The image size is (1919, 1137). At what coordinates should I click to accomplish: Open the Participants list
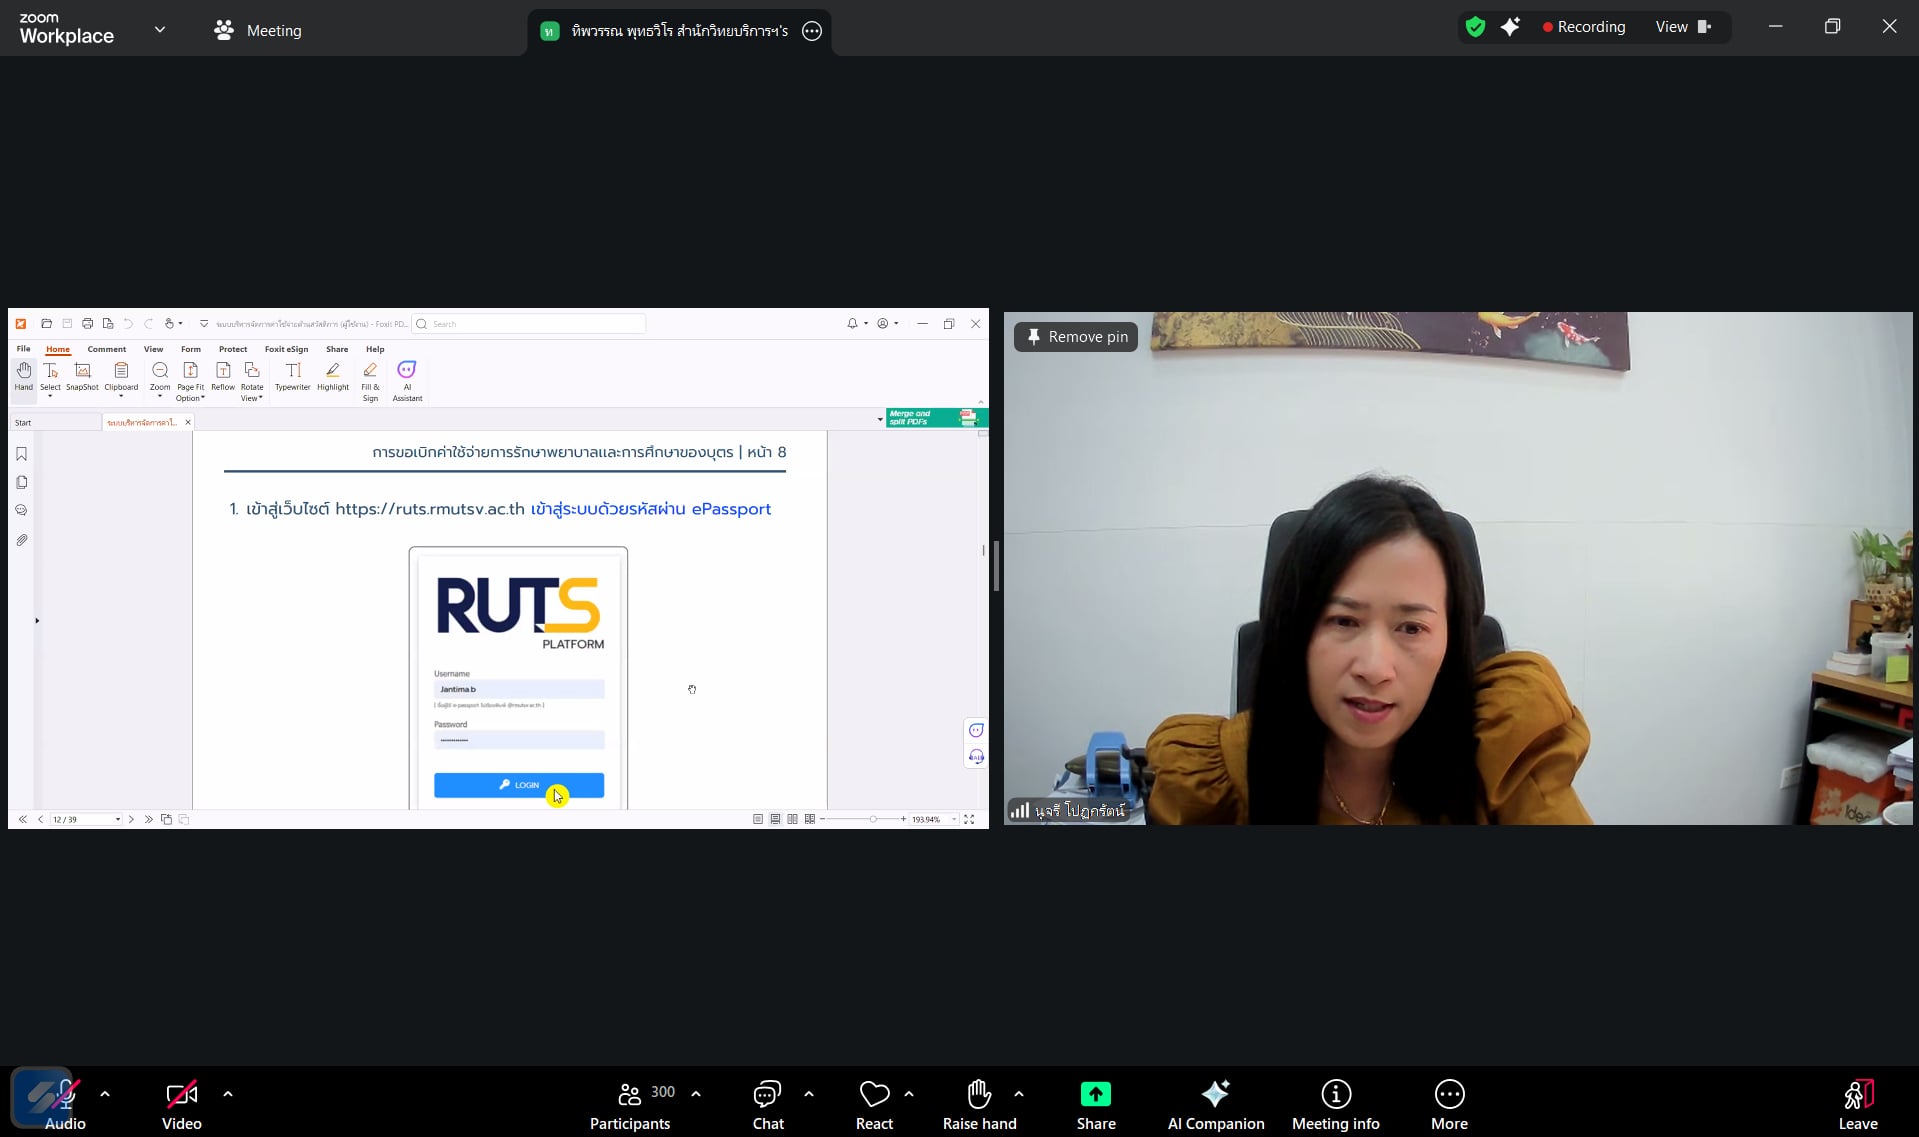click(x=630, y=1104)
